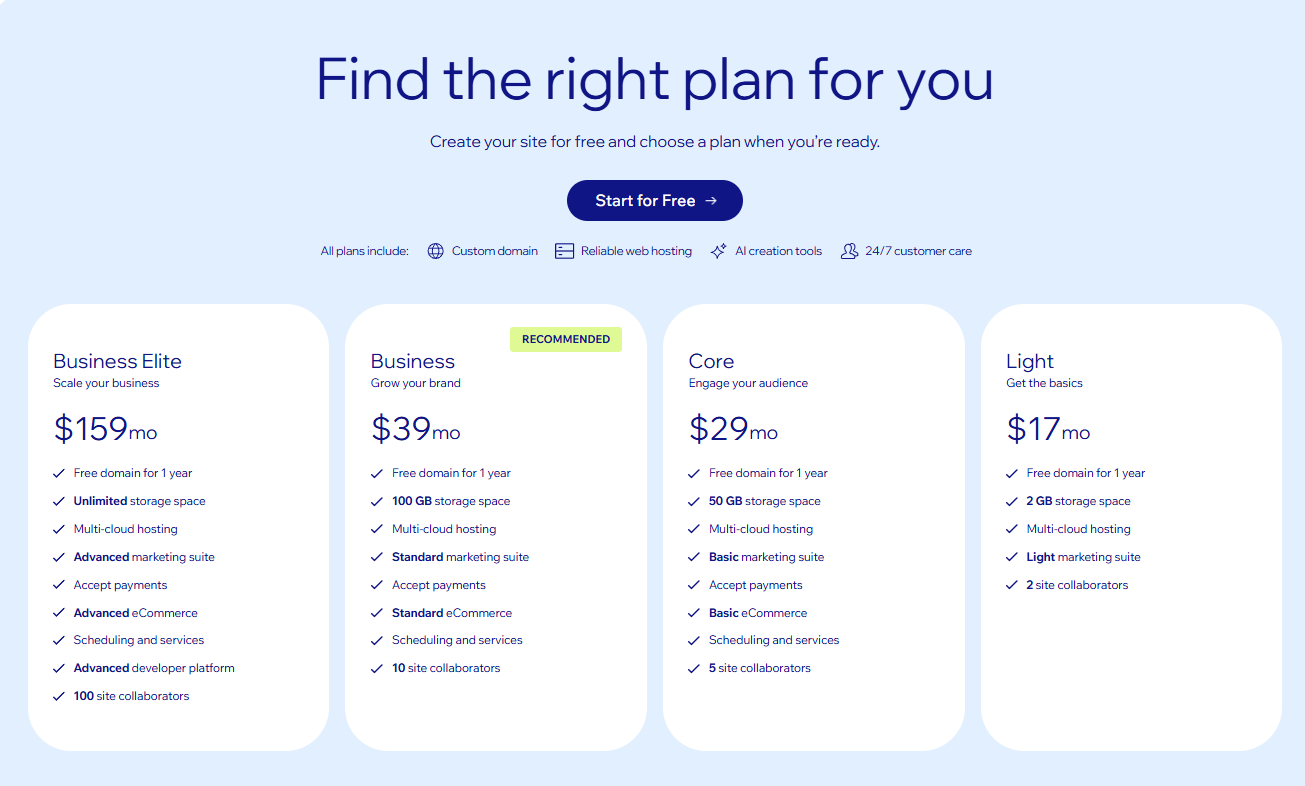The height and width of the screenshot is (786, 1305).
Task: Select the Business Elite plan title
Action: 117,361
